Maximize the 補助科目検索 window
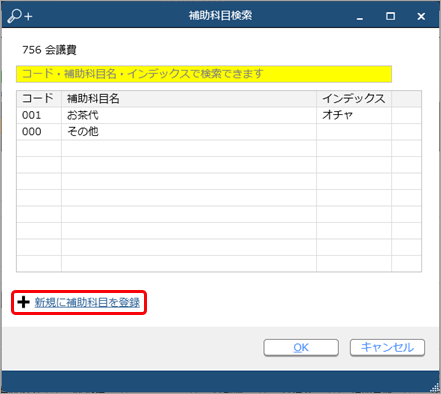 pos(390,16)
